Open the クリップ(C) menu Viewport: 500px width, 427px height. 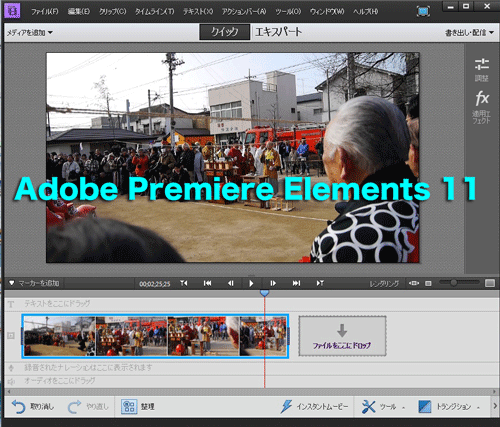(112, 12)
